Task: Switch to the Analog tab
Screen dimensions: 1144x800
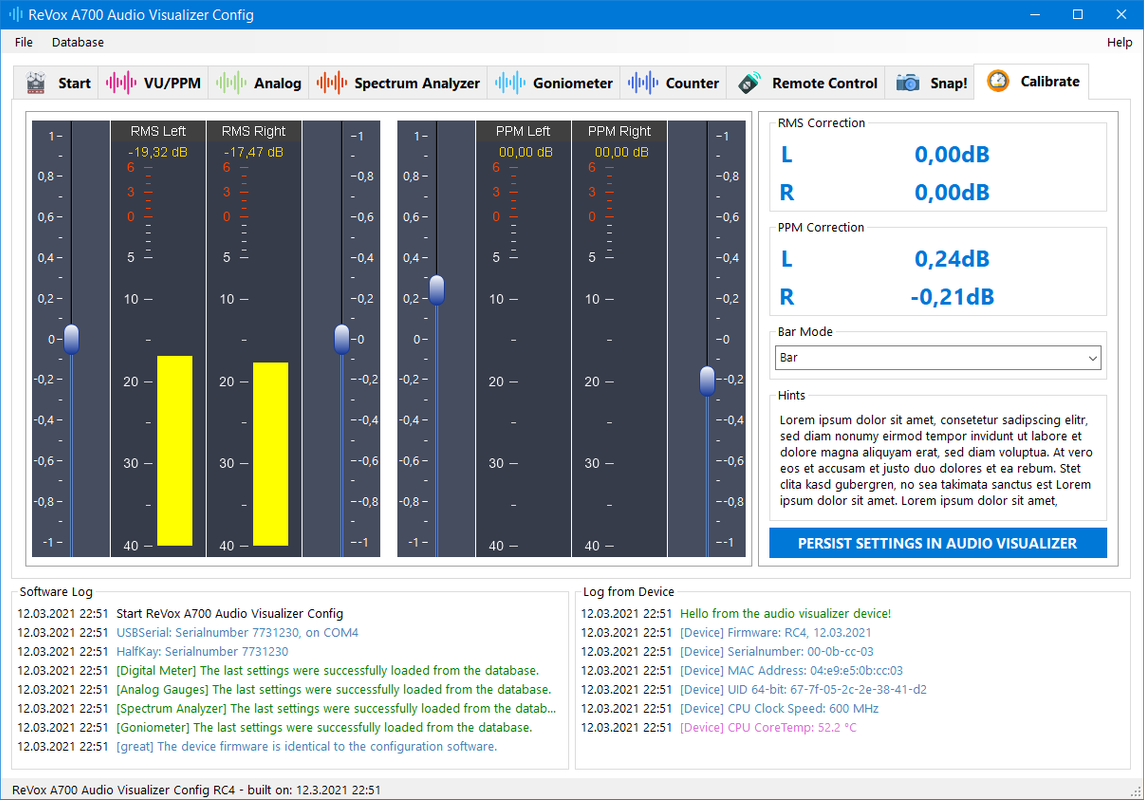Action: [258, 83]
